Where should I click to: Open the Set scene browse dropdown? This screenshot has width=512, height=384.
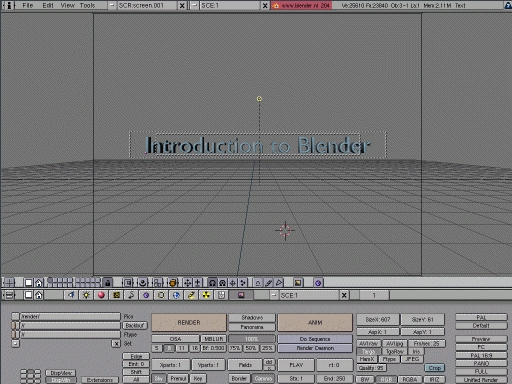[15, 343]
